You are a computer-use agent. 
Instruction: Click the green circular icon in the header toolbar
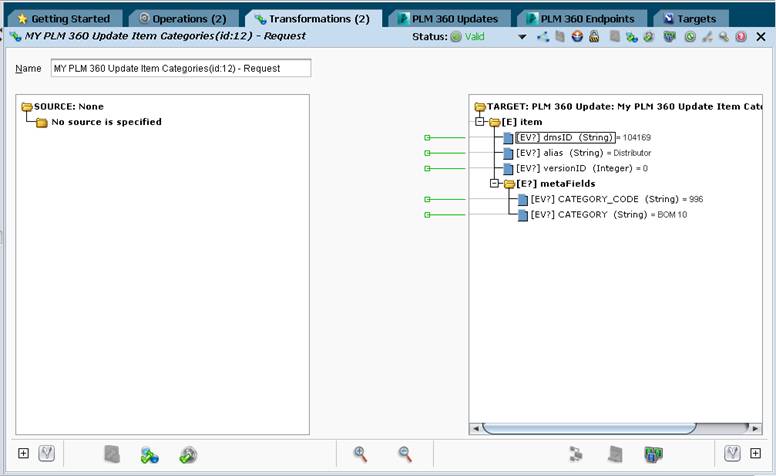tap(690, 36)
